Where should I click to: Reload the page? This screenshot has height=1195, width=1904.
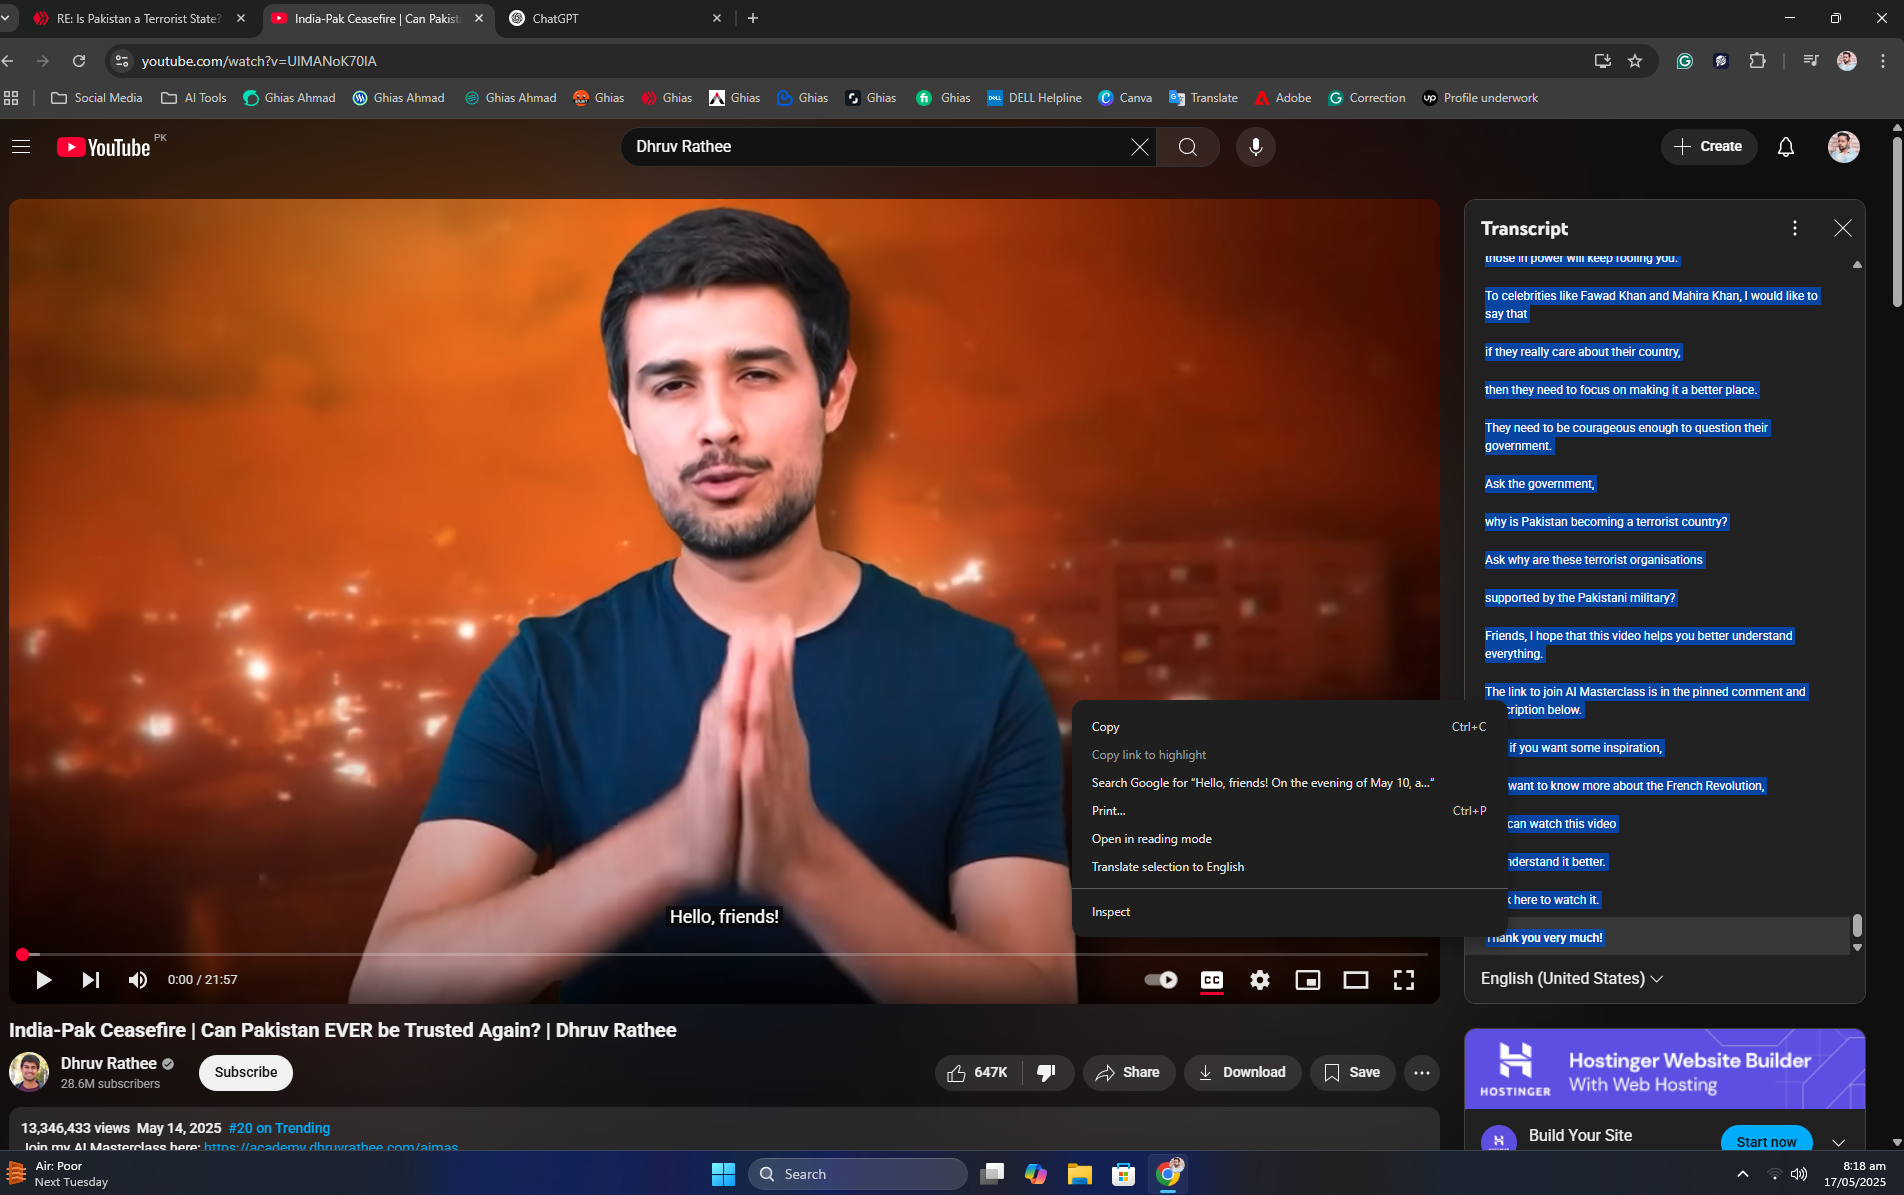pos(79,61)
